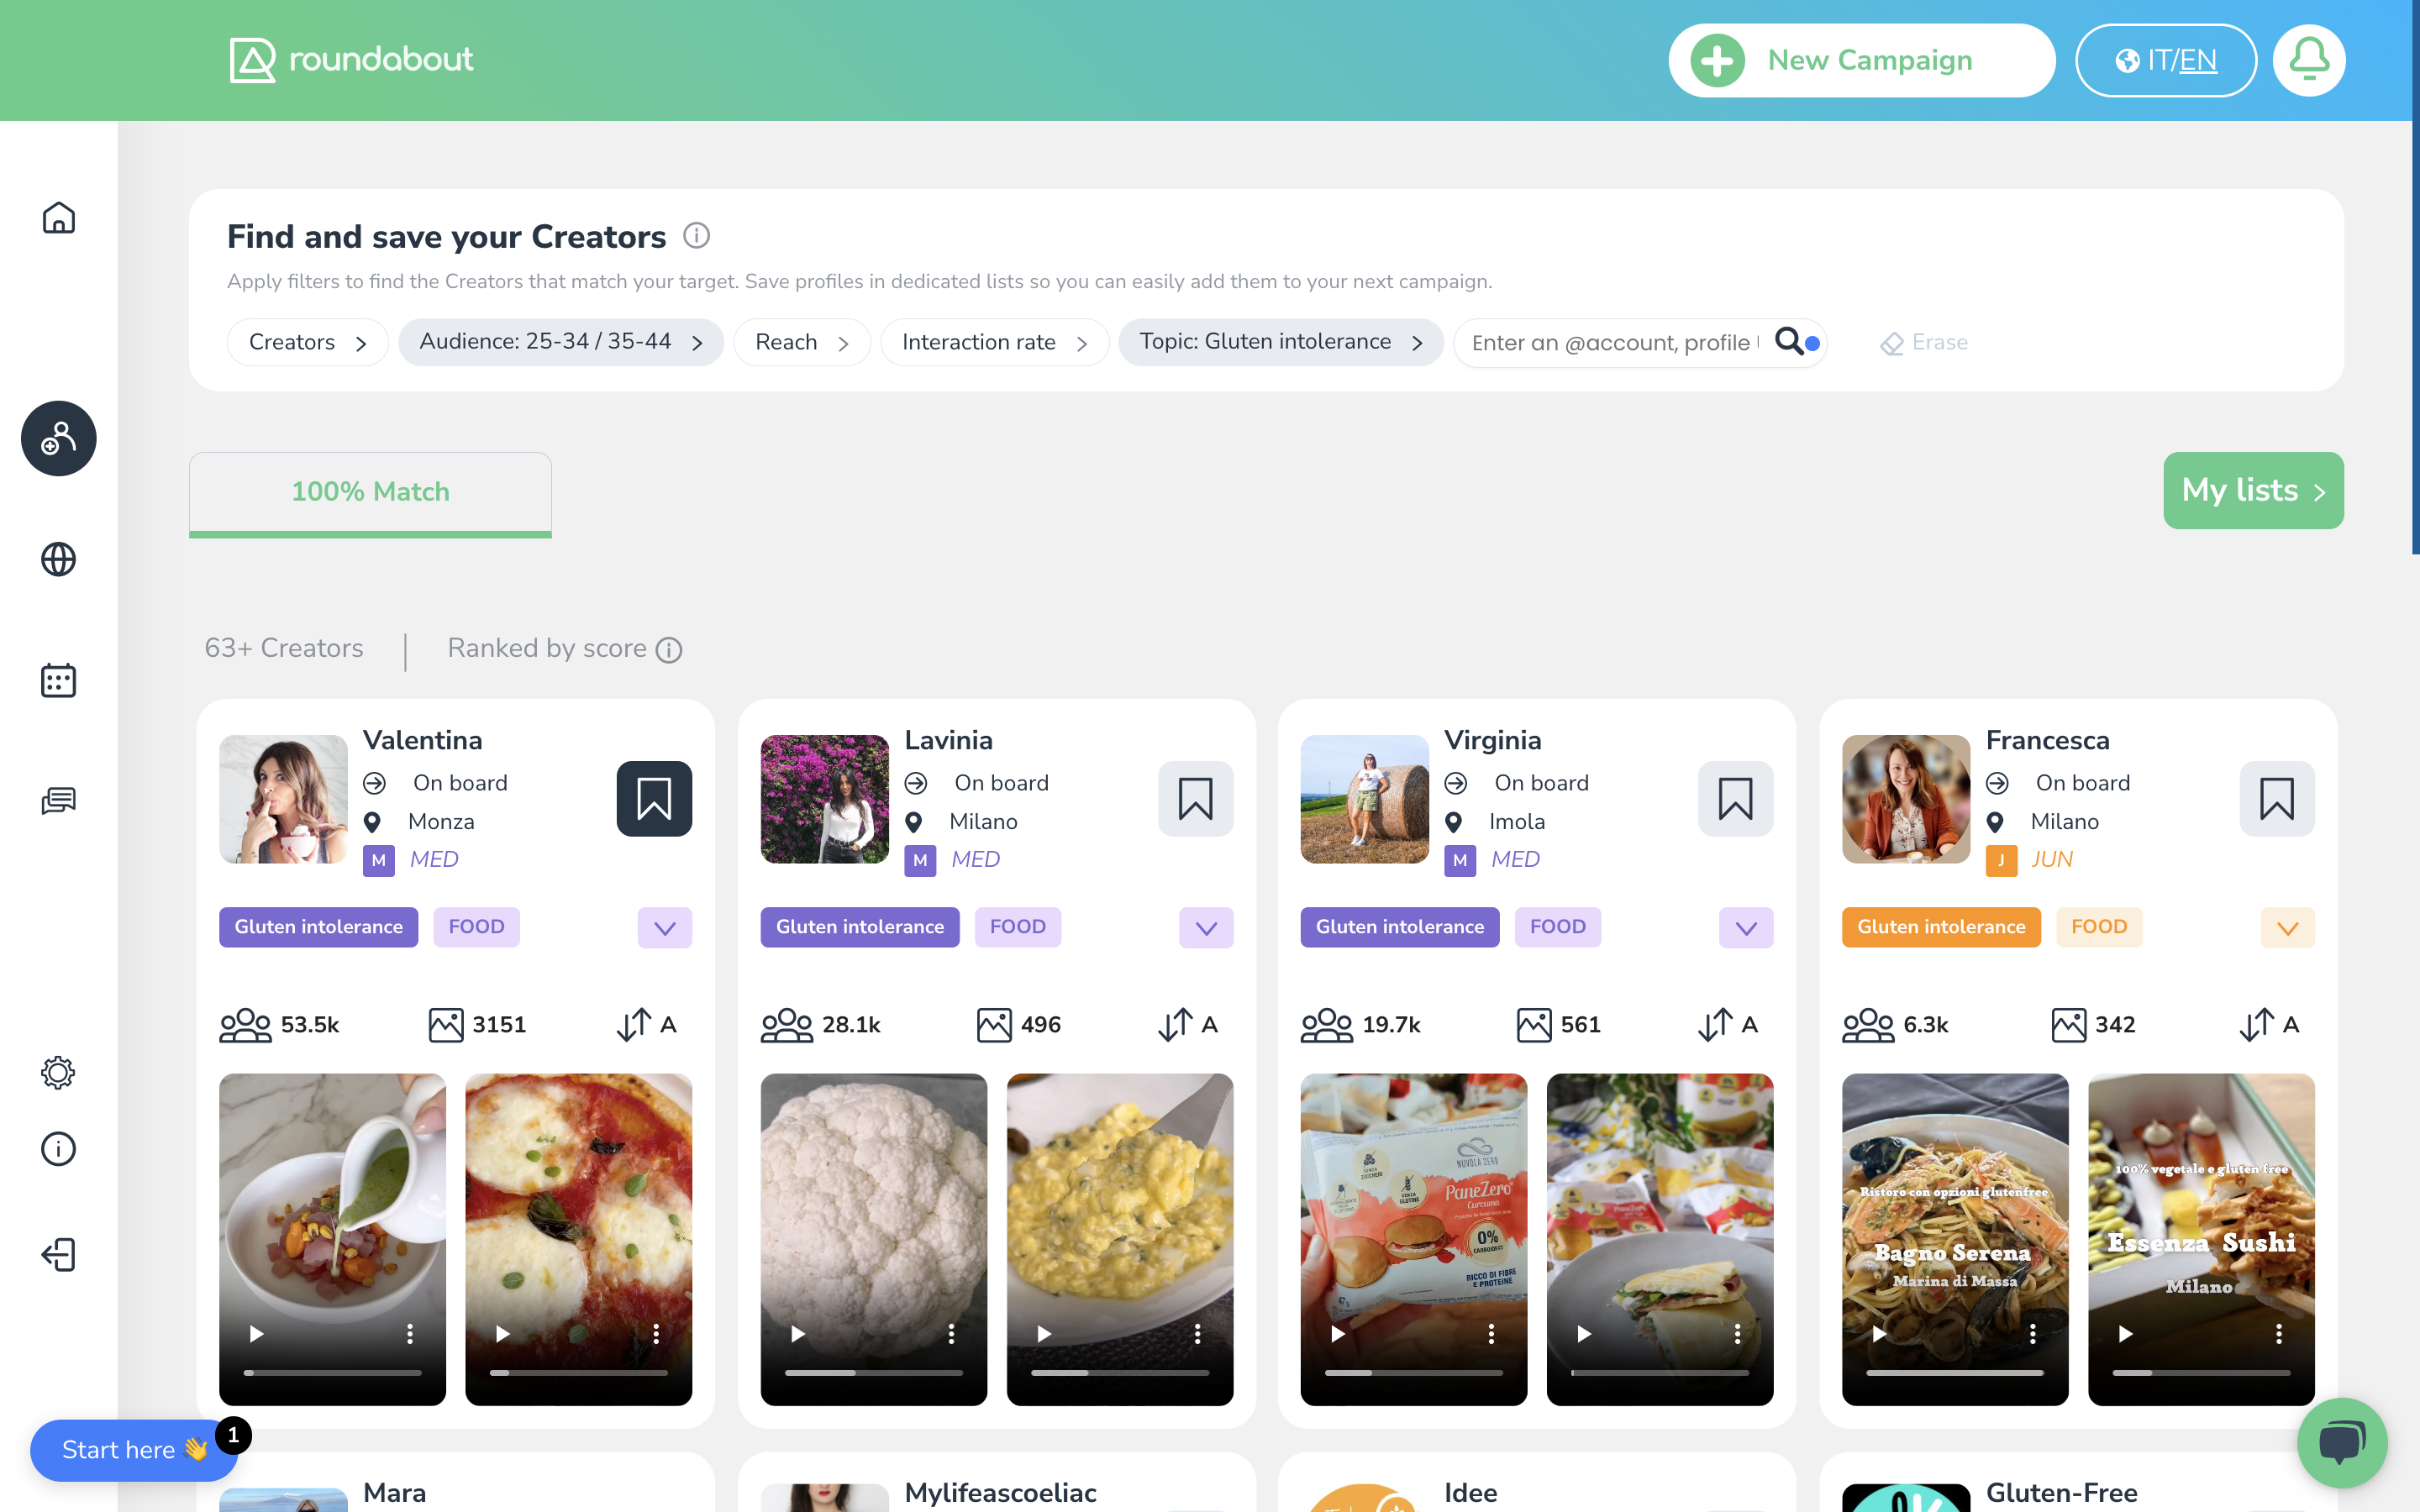Expand the Audience: 25-34 / 35-44 filter

click(x=560, y=342)
